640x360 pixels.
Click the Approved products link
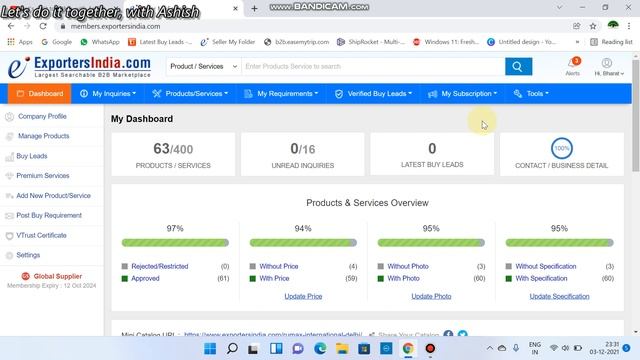[x=145, y=278]
